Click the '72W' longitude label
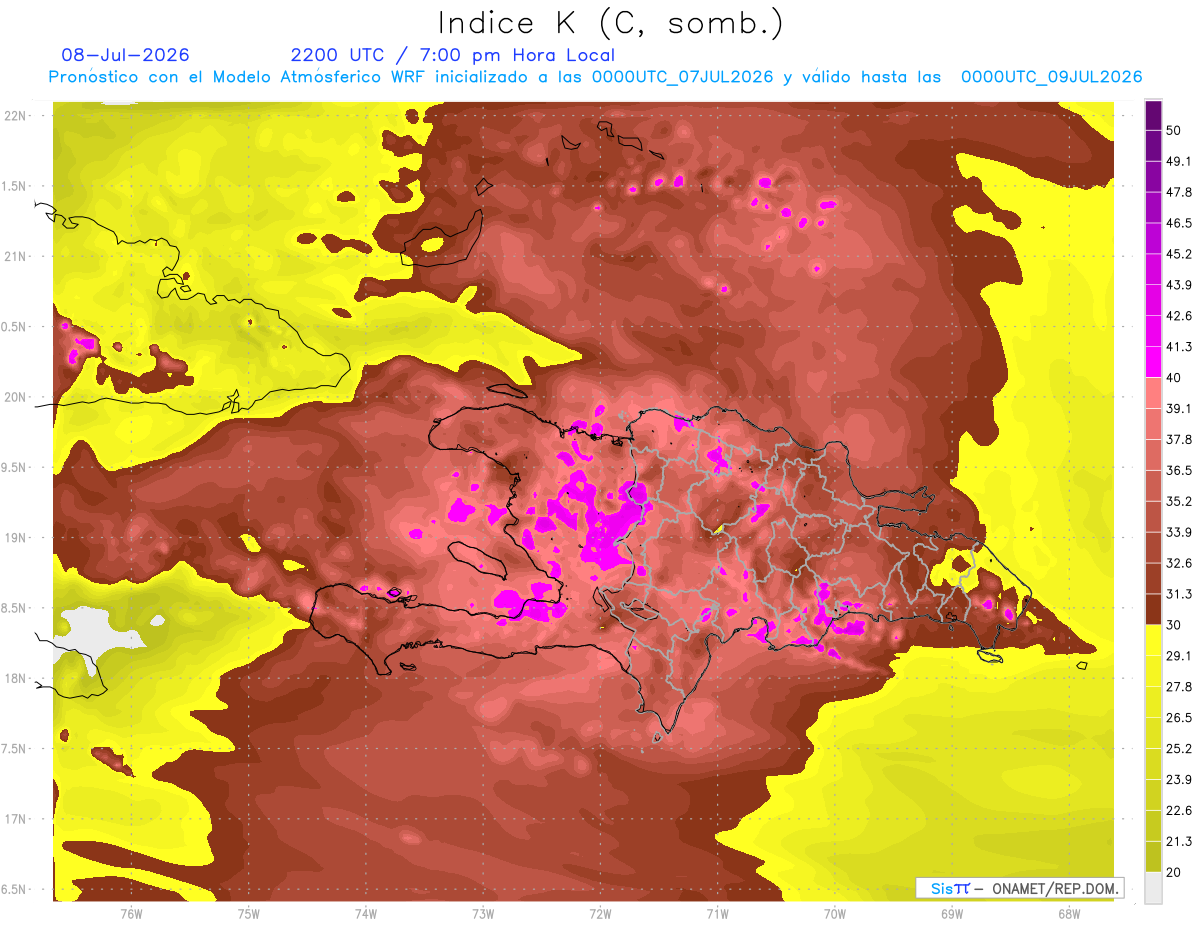1200x927 pixels. pos(600,913)
